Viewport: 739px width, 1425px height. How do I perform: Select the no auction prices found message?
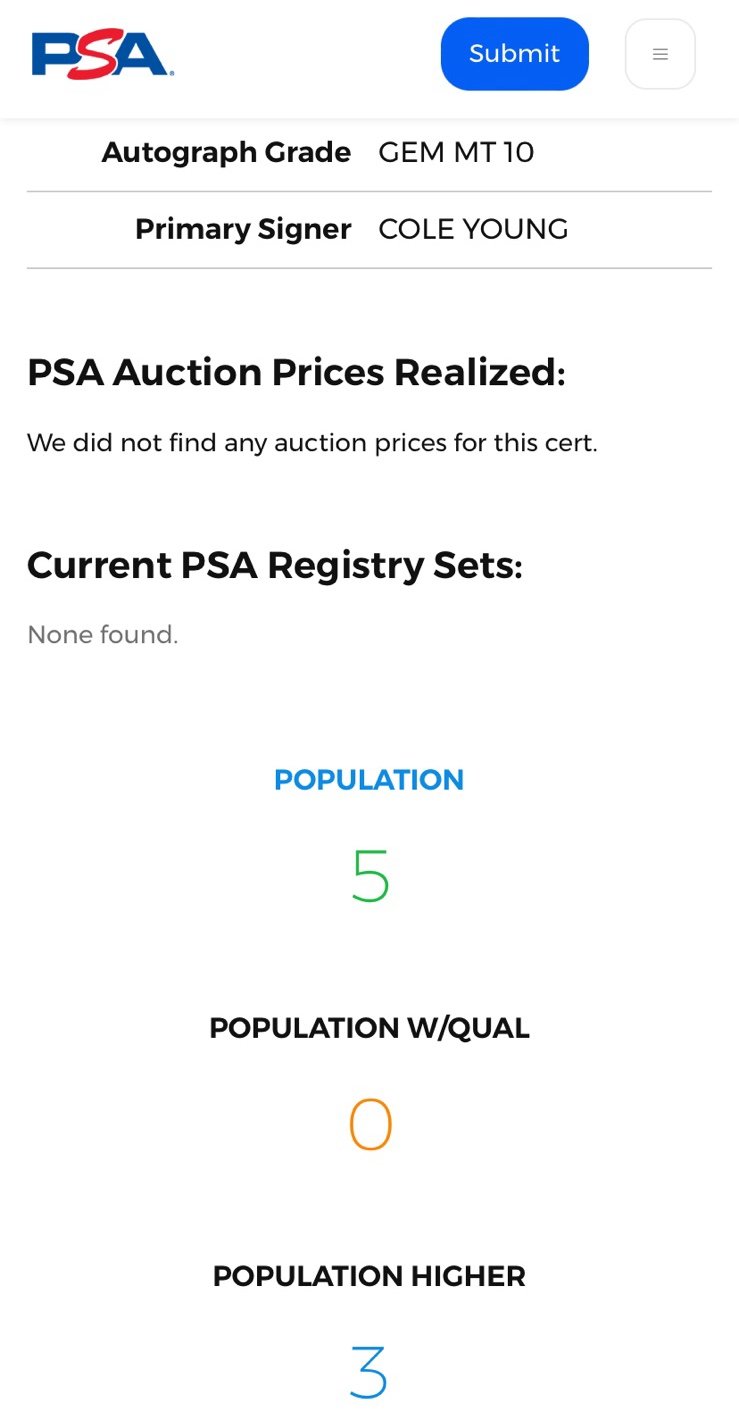coord(312,442)
